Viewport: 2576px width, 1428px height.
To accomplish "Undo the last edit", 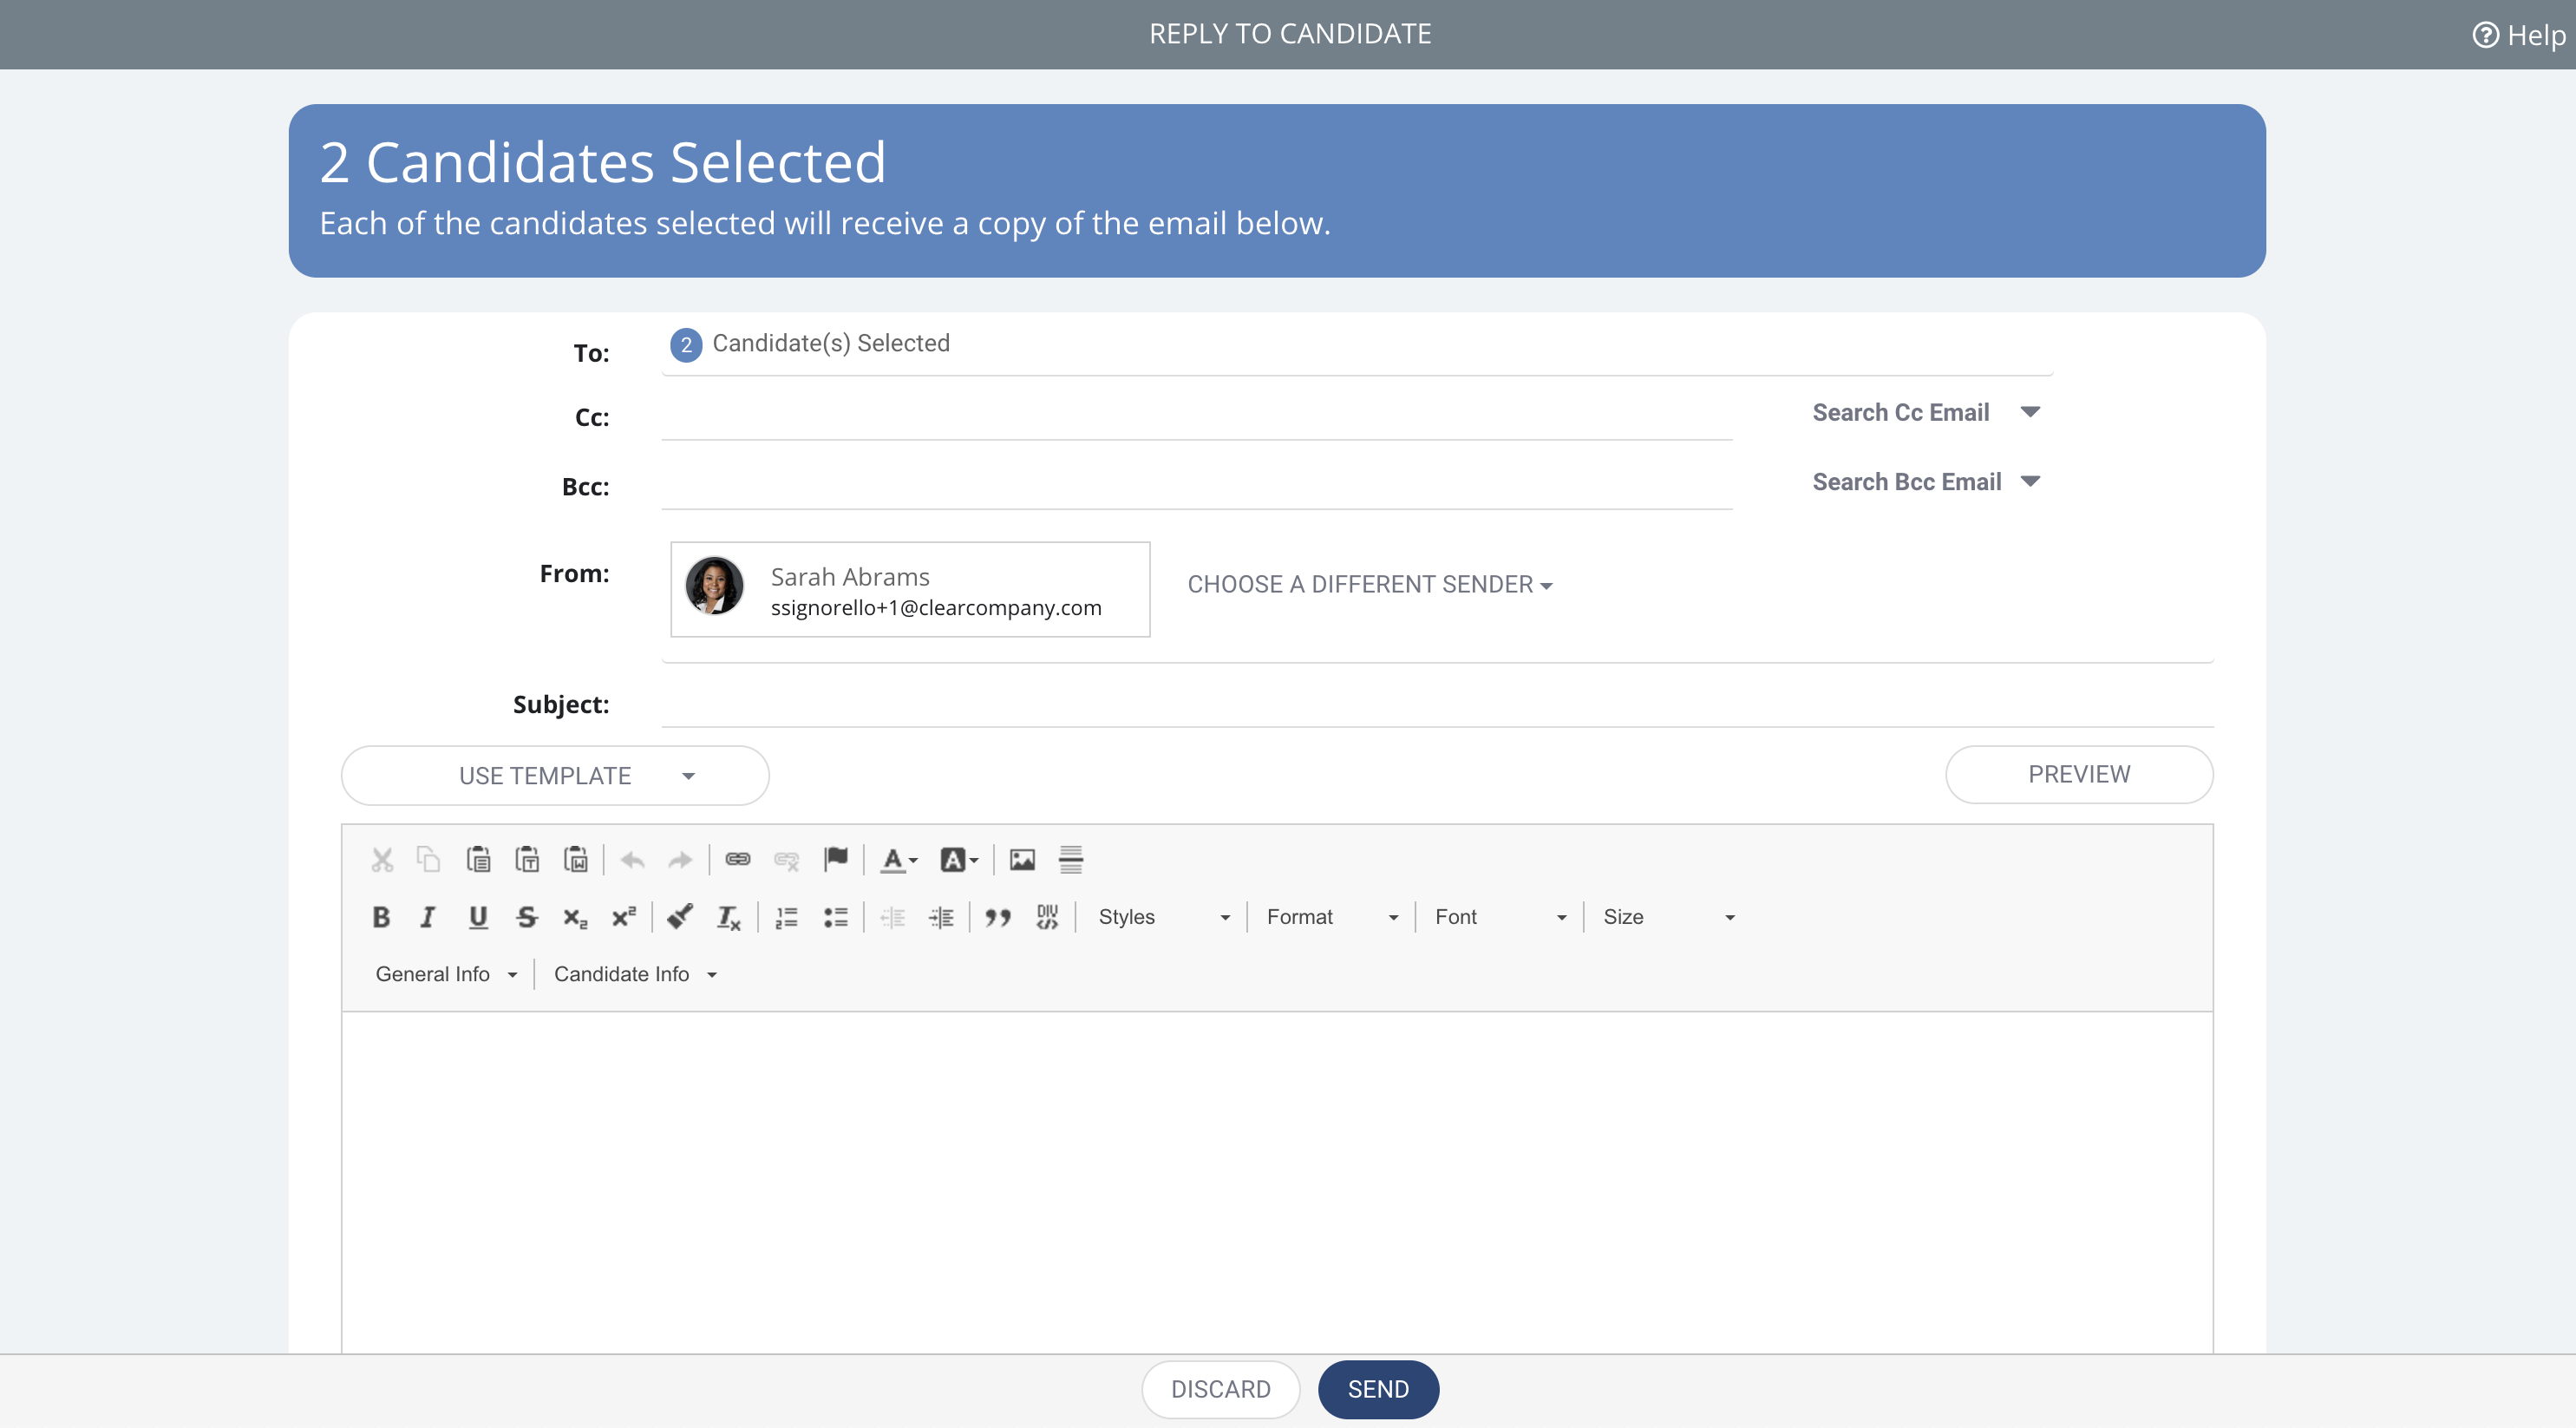I will [632, 860].
